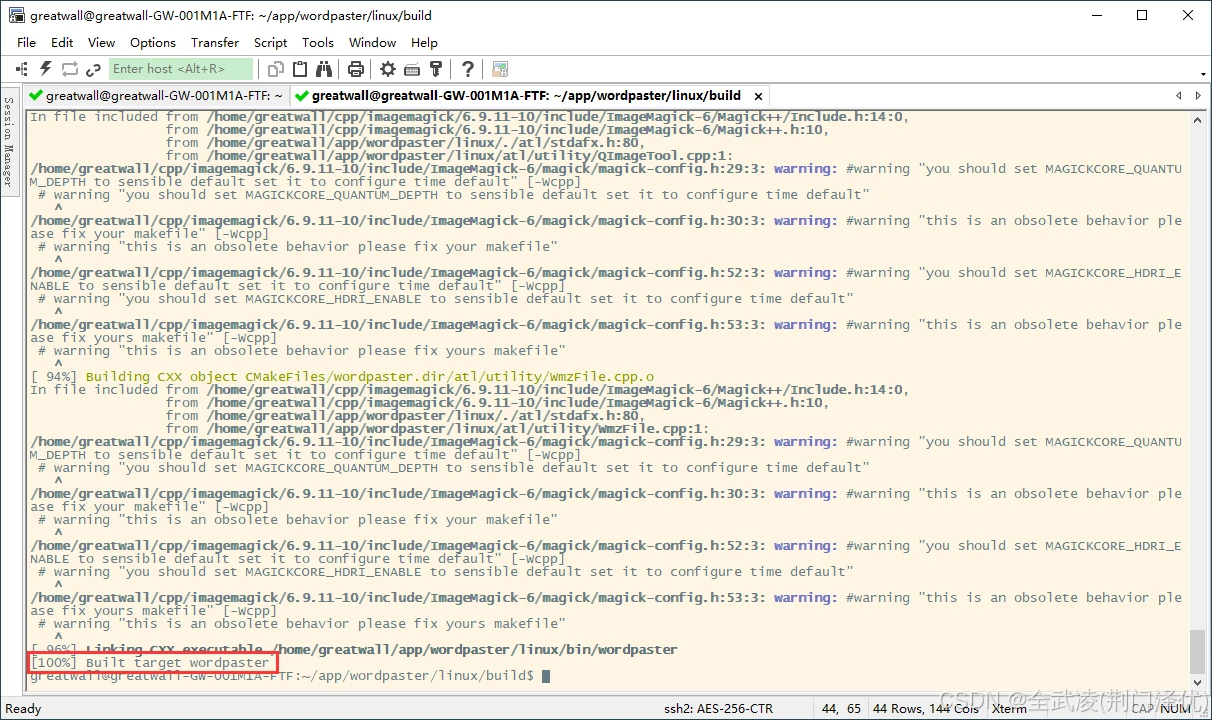
Task: Click the terminal scrollbar up arrow
Action: (x=1197, y=118)
